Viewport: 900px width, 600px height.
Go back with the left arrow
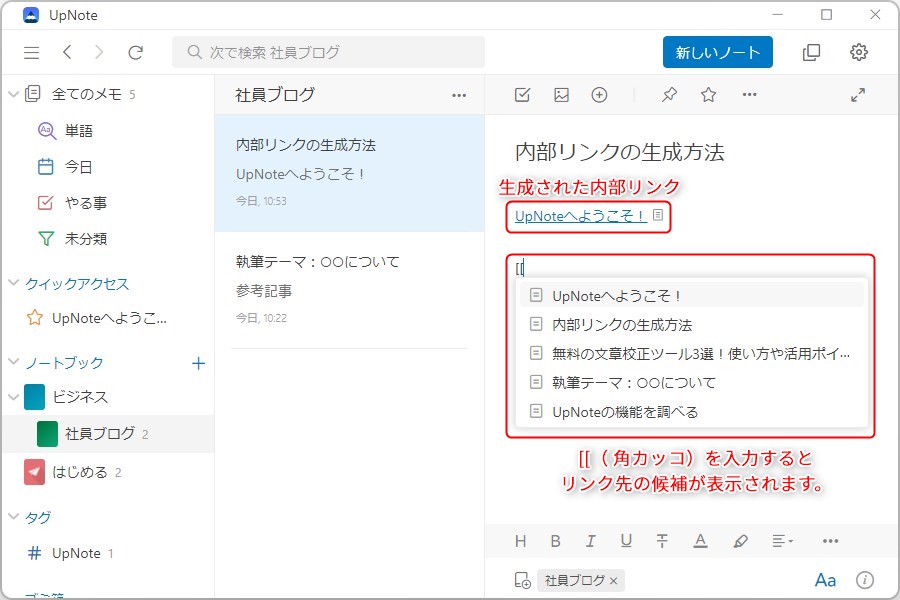(67, 52)
